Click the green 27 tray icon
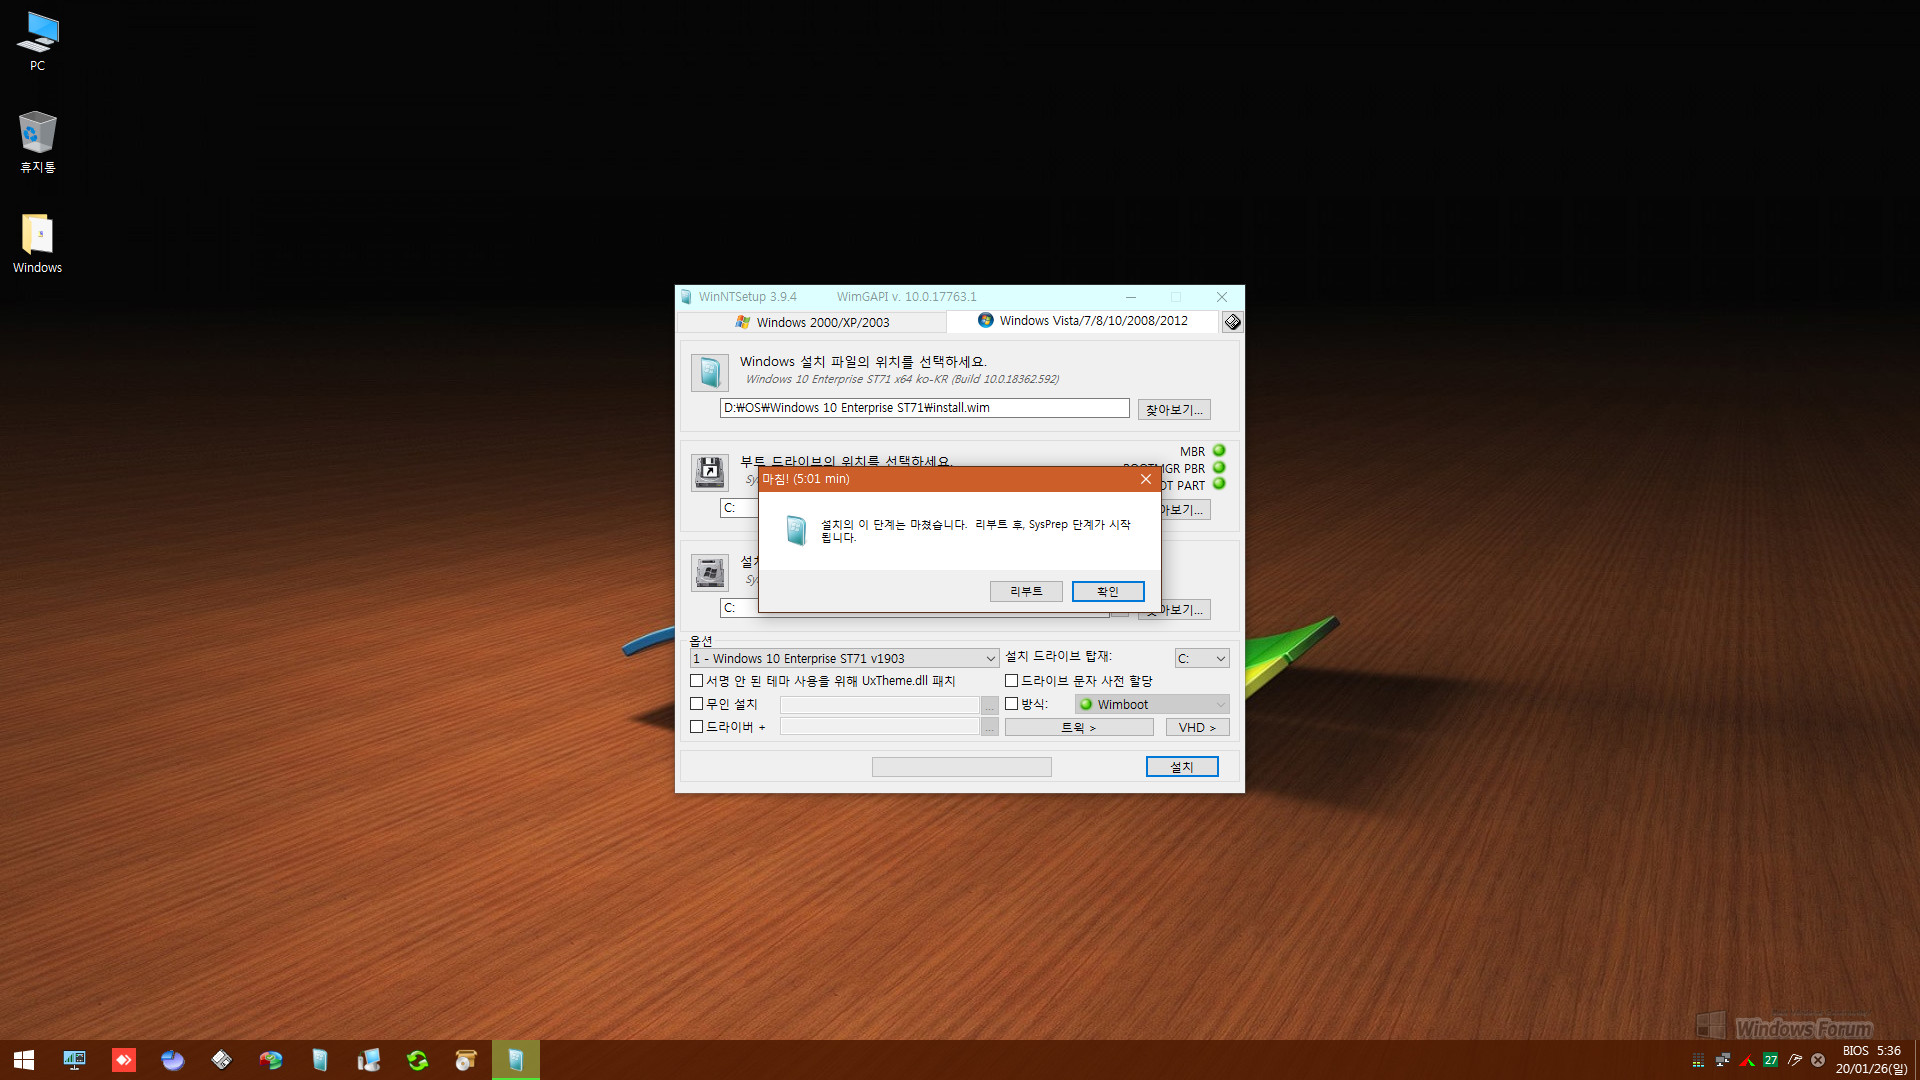This screenshot has width=1920, height=1080. [x=1770, y=1060]
